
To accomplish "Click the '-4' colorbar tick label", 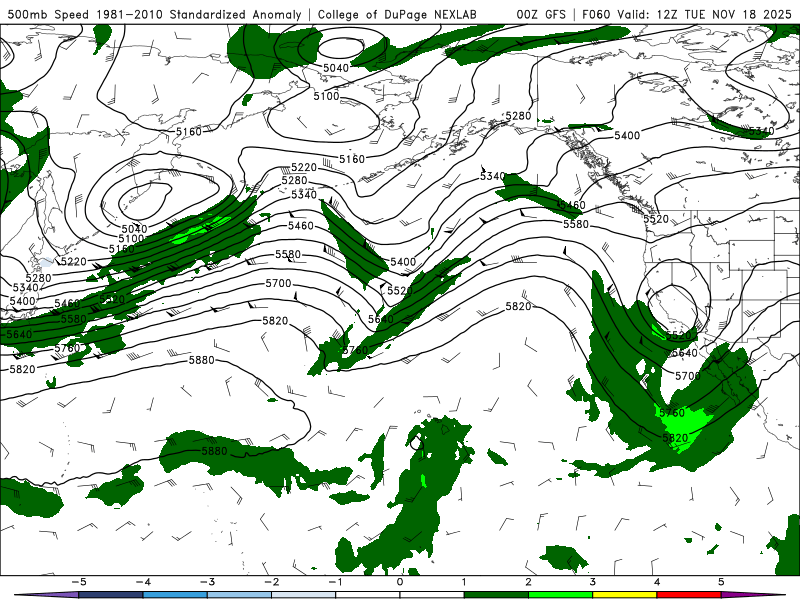I will tap(143, 582).
